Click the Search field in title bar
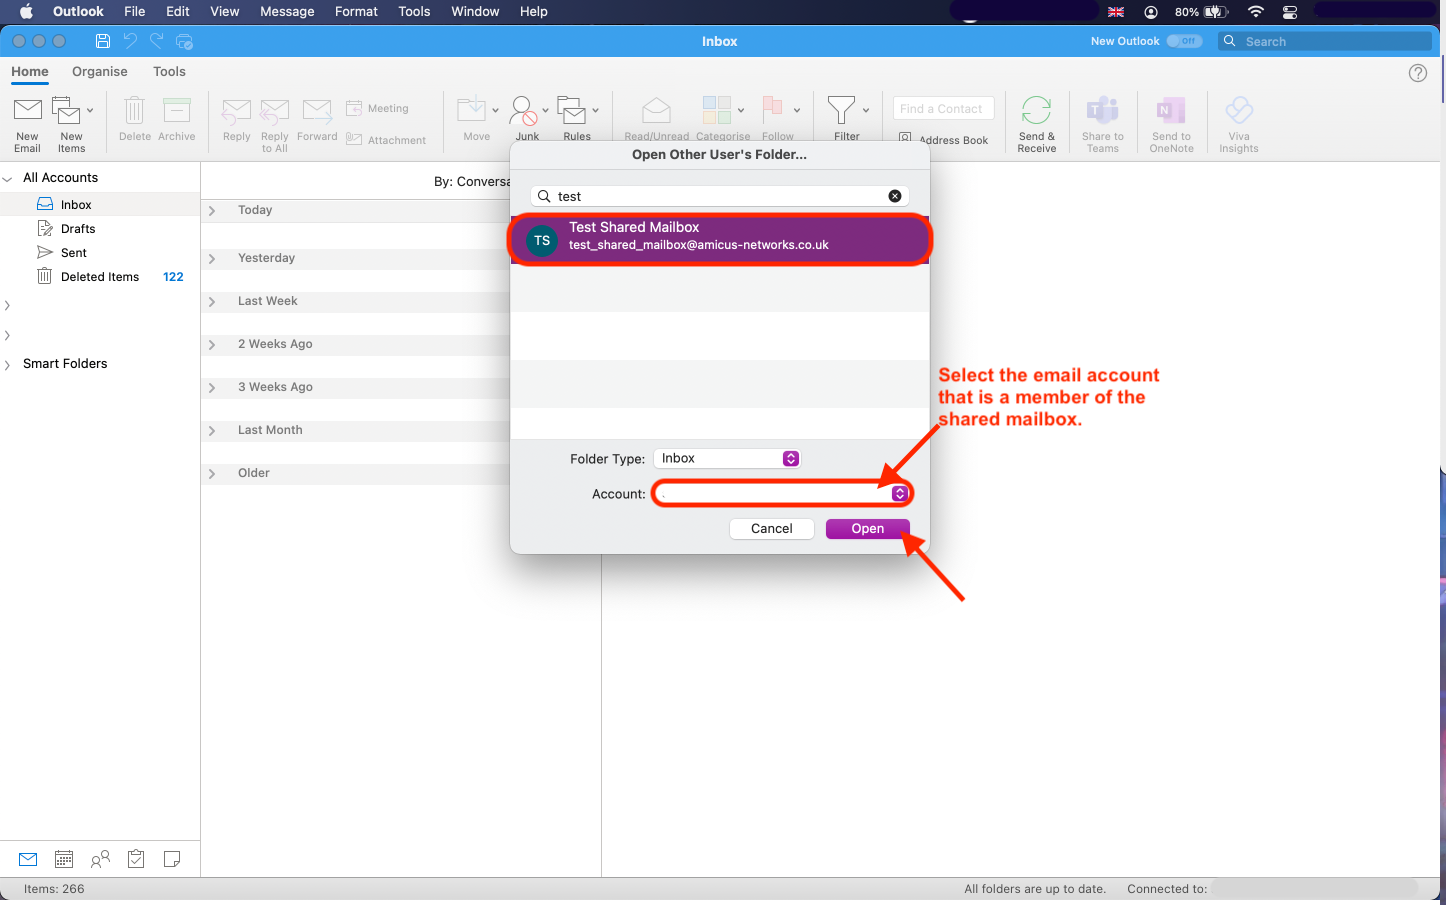The width and height of the screenshot is (1446, 905). pyautogui.click(x=1326, y=41)
